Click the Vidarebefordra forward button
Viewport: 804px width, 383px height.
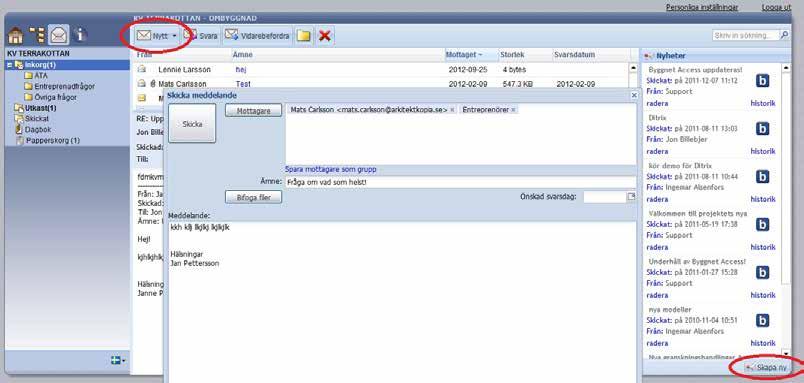[258, 36]
